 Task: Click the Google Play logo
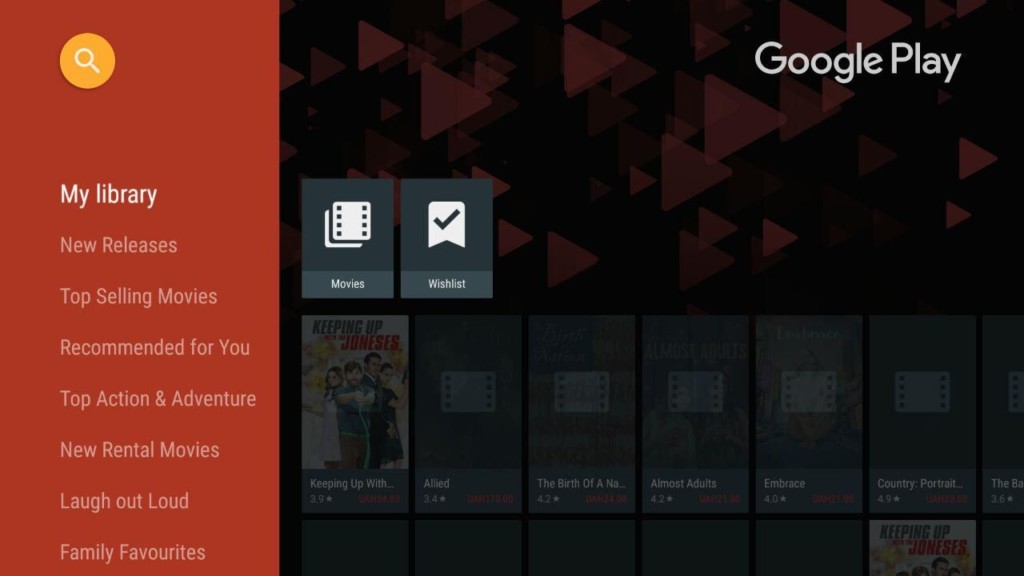[857, 62]
